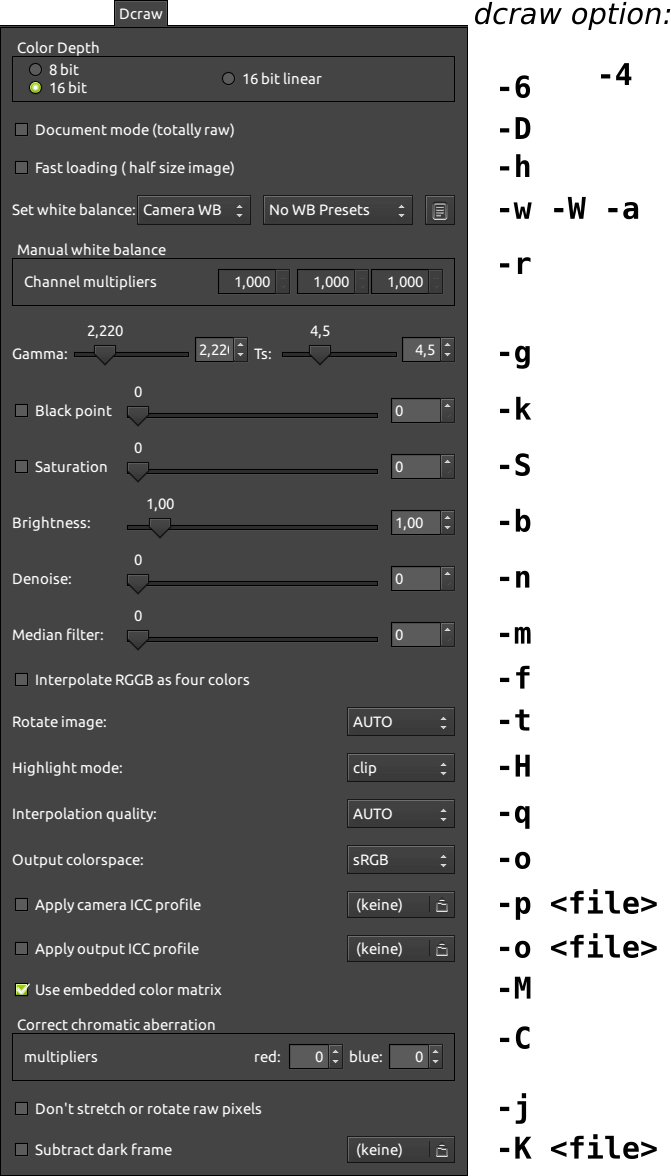Select 16 bit color depth
Screen dimensions: 671x1176
click(x=35, y=88)
